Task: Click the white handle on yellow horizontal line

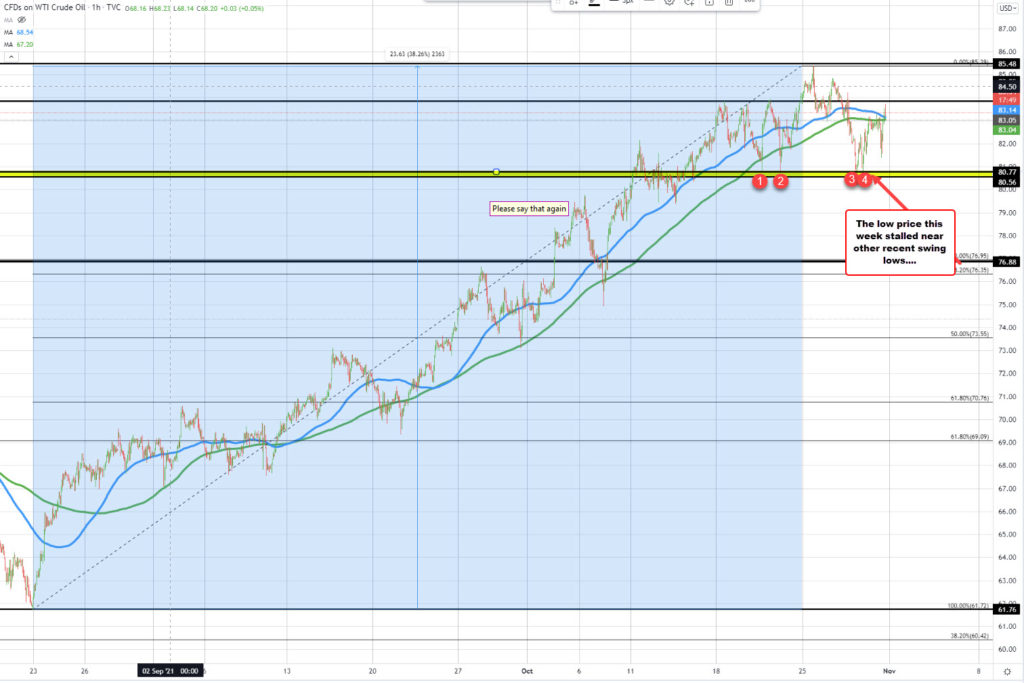Action: point(497,172)
